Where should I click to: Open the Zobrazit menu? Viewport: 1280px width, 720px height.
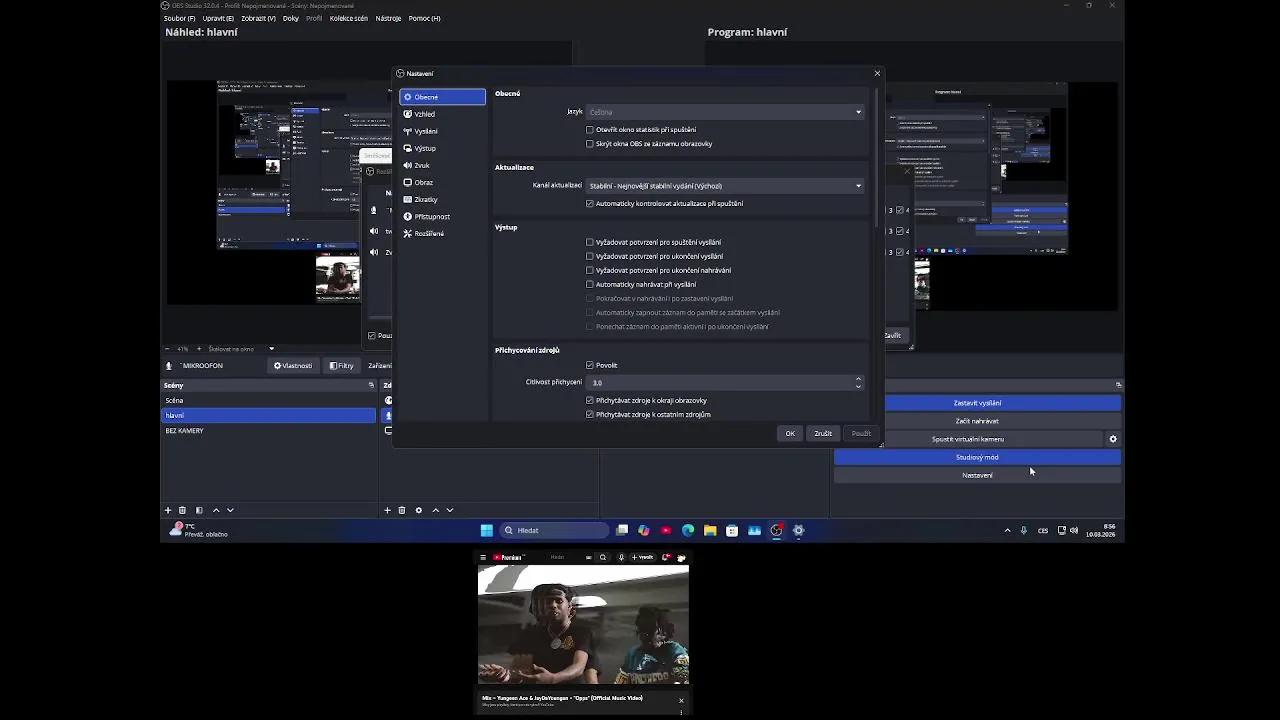point(259,18)
